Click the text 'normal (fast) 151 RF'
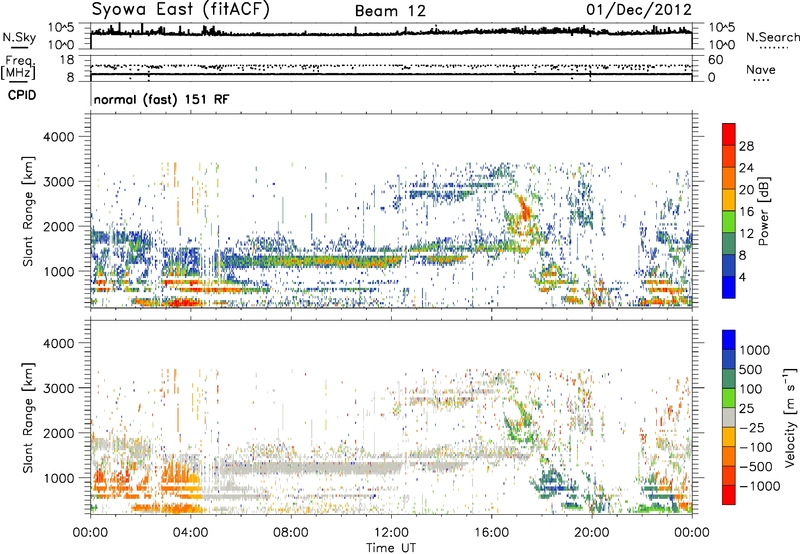Viewport: 800px width, 554px height. [x=162, y=99]
